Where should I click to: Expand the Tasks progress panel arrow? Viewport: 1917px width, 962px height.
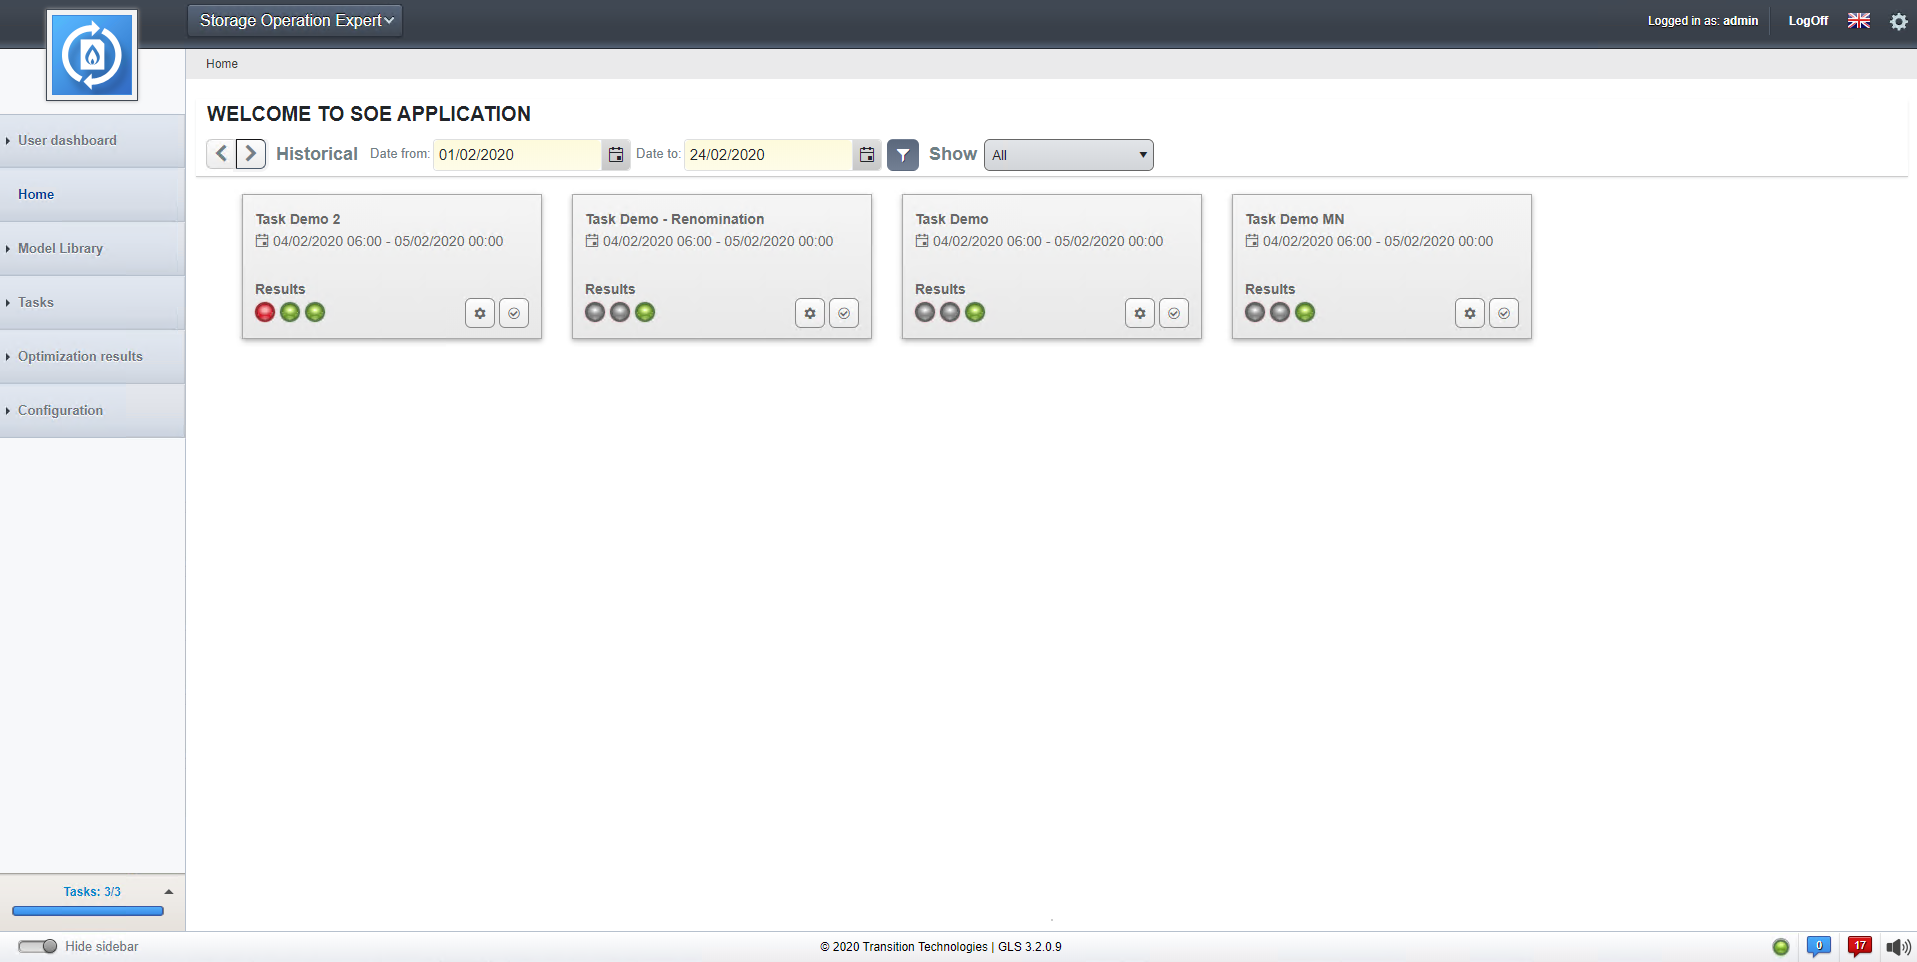(169, 892)
